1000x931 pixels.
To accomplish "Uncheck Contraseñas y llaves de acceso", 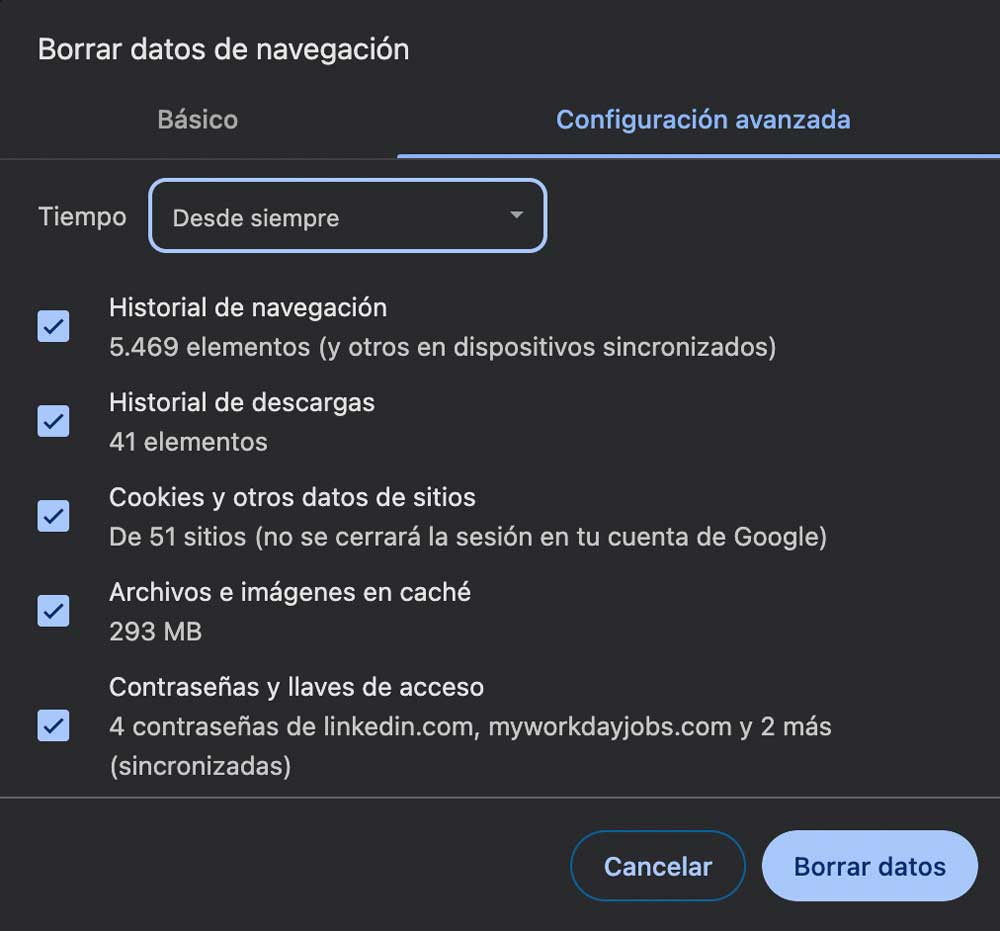I will pos(52,726).
